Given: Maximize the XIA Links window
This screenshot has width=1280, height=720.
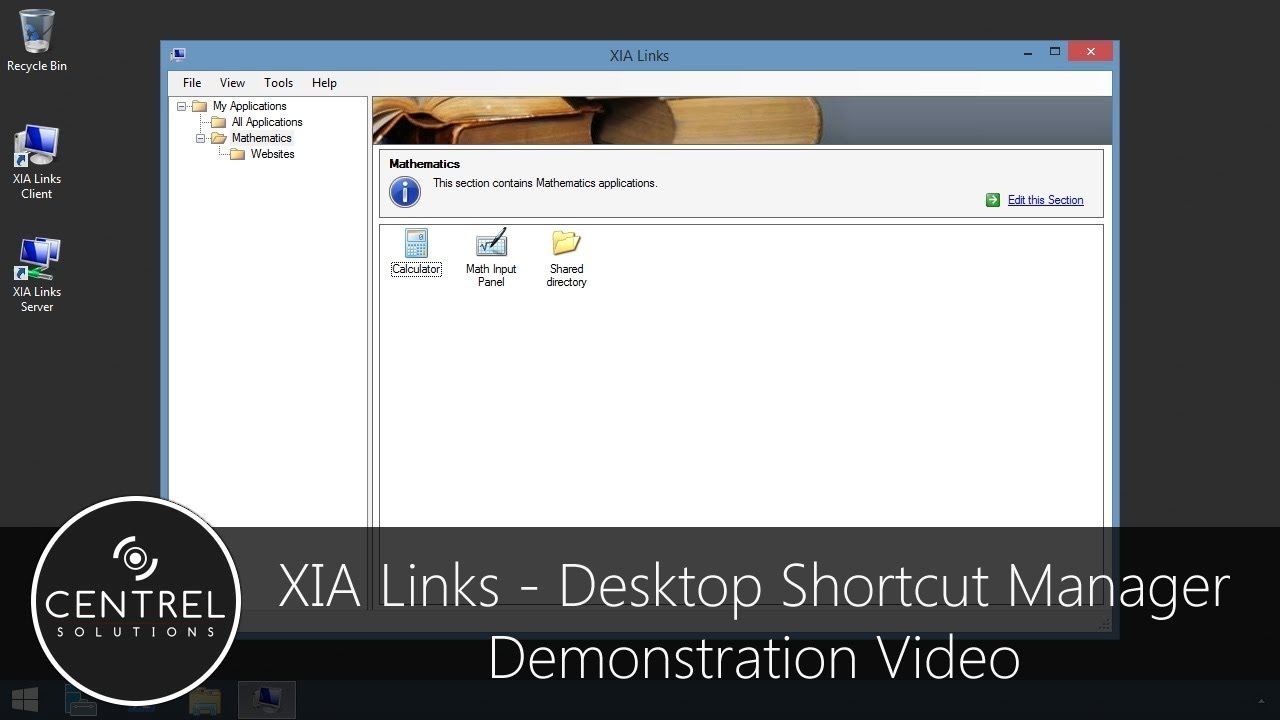Looking at the screenshot, I should 1054,52.
